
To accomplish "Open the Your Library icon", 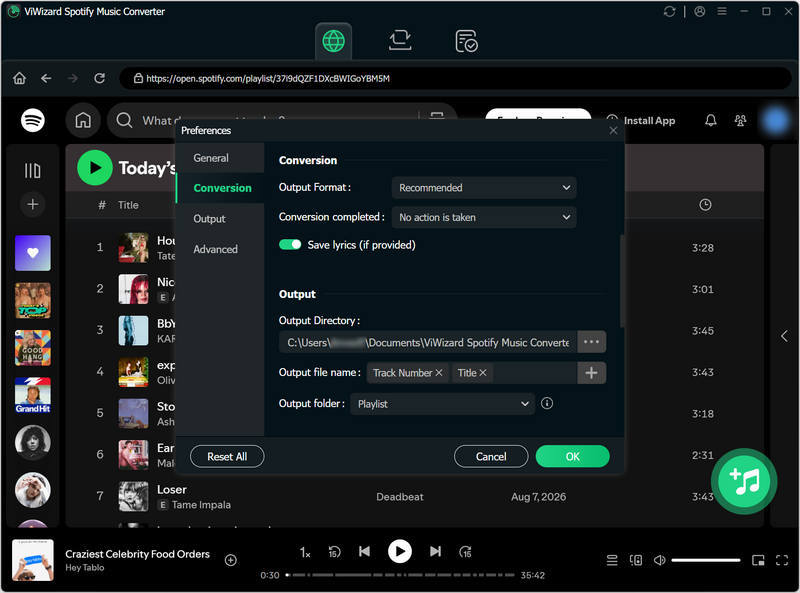I will tap(33, 170).
